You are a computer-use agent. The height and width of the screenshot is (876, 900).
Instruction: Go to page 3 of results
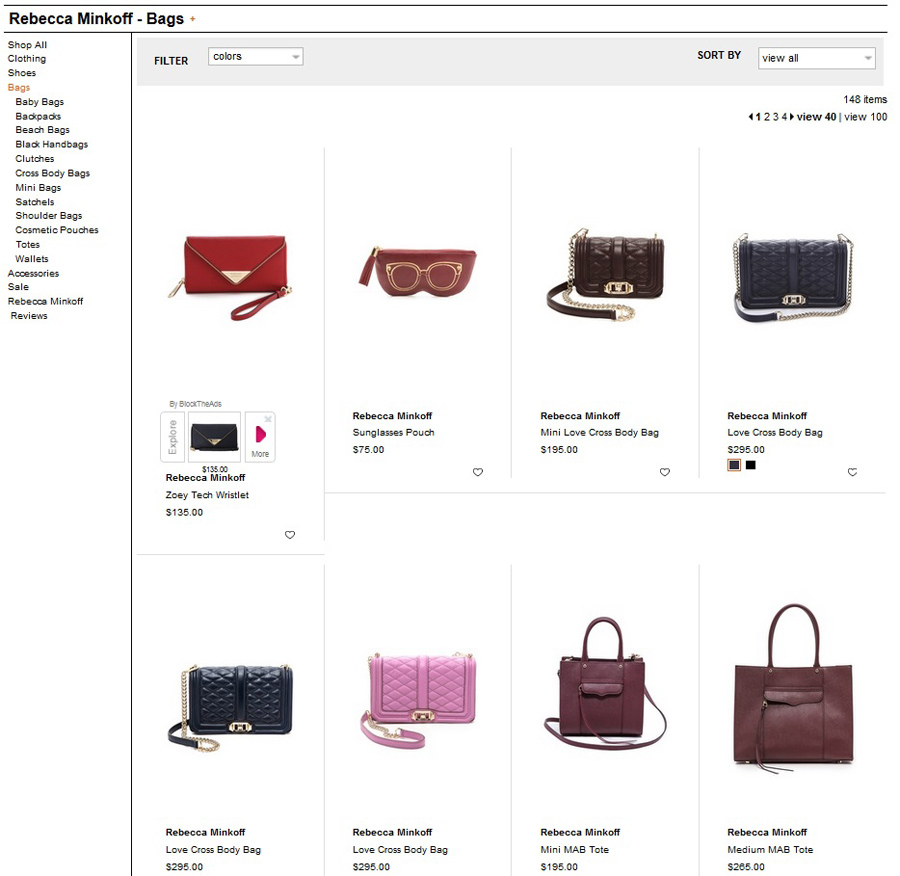click(x=775, y=117)
